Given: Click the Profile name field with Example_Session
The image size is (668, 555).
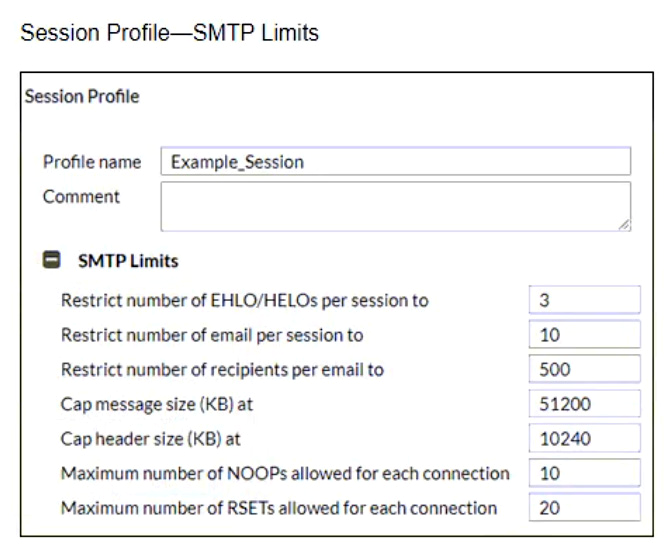Looking at the screenshot, I should [395, 162].
